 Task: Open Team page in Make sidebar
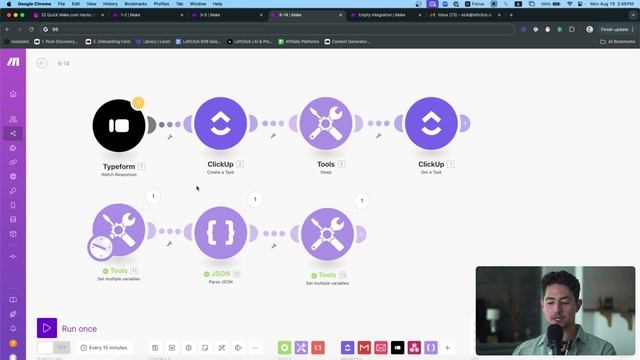click(x=13, y=119)
